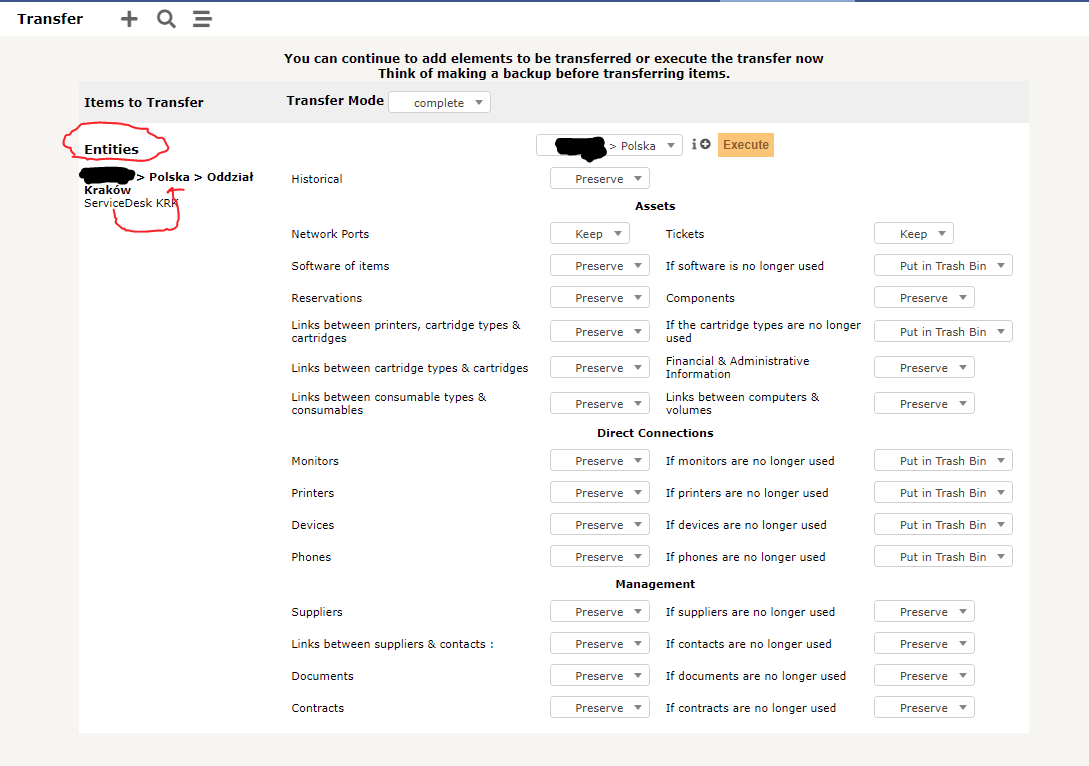
Task: Change the Software of items dropdown
Action: (600, 264)
